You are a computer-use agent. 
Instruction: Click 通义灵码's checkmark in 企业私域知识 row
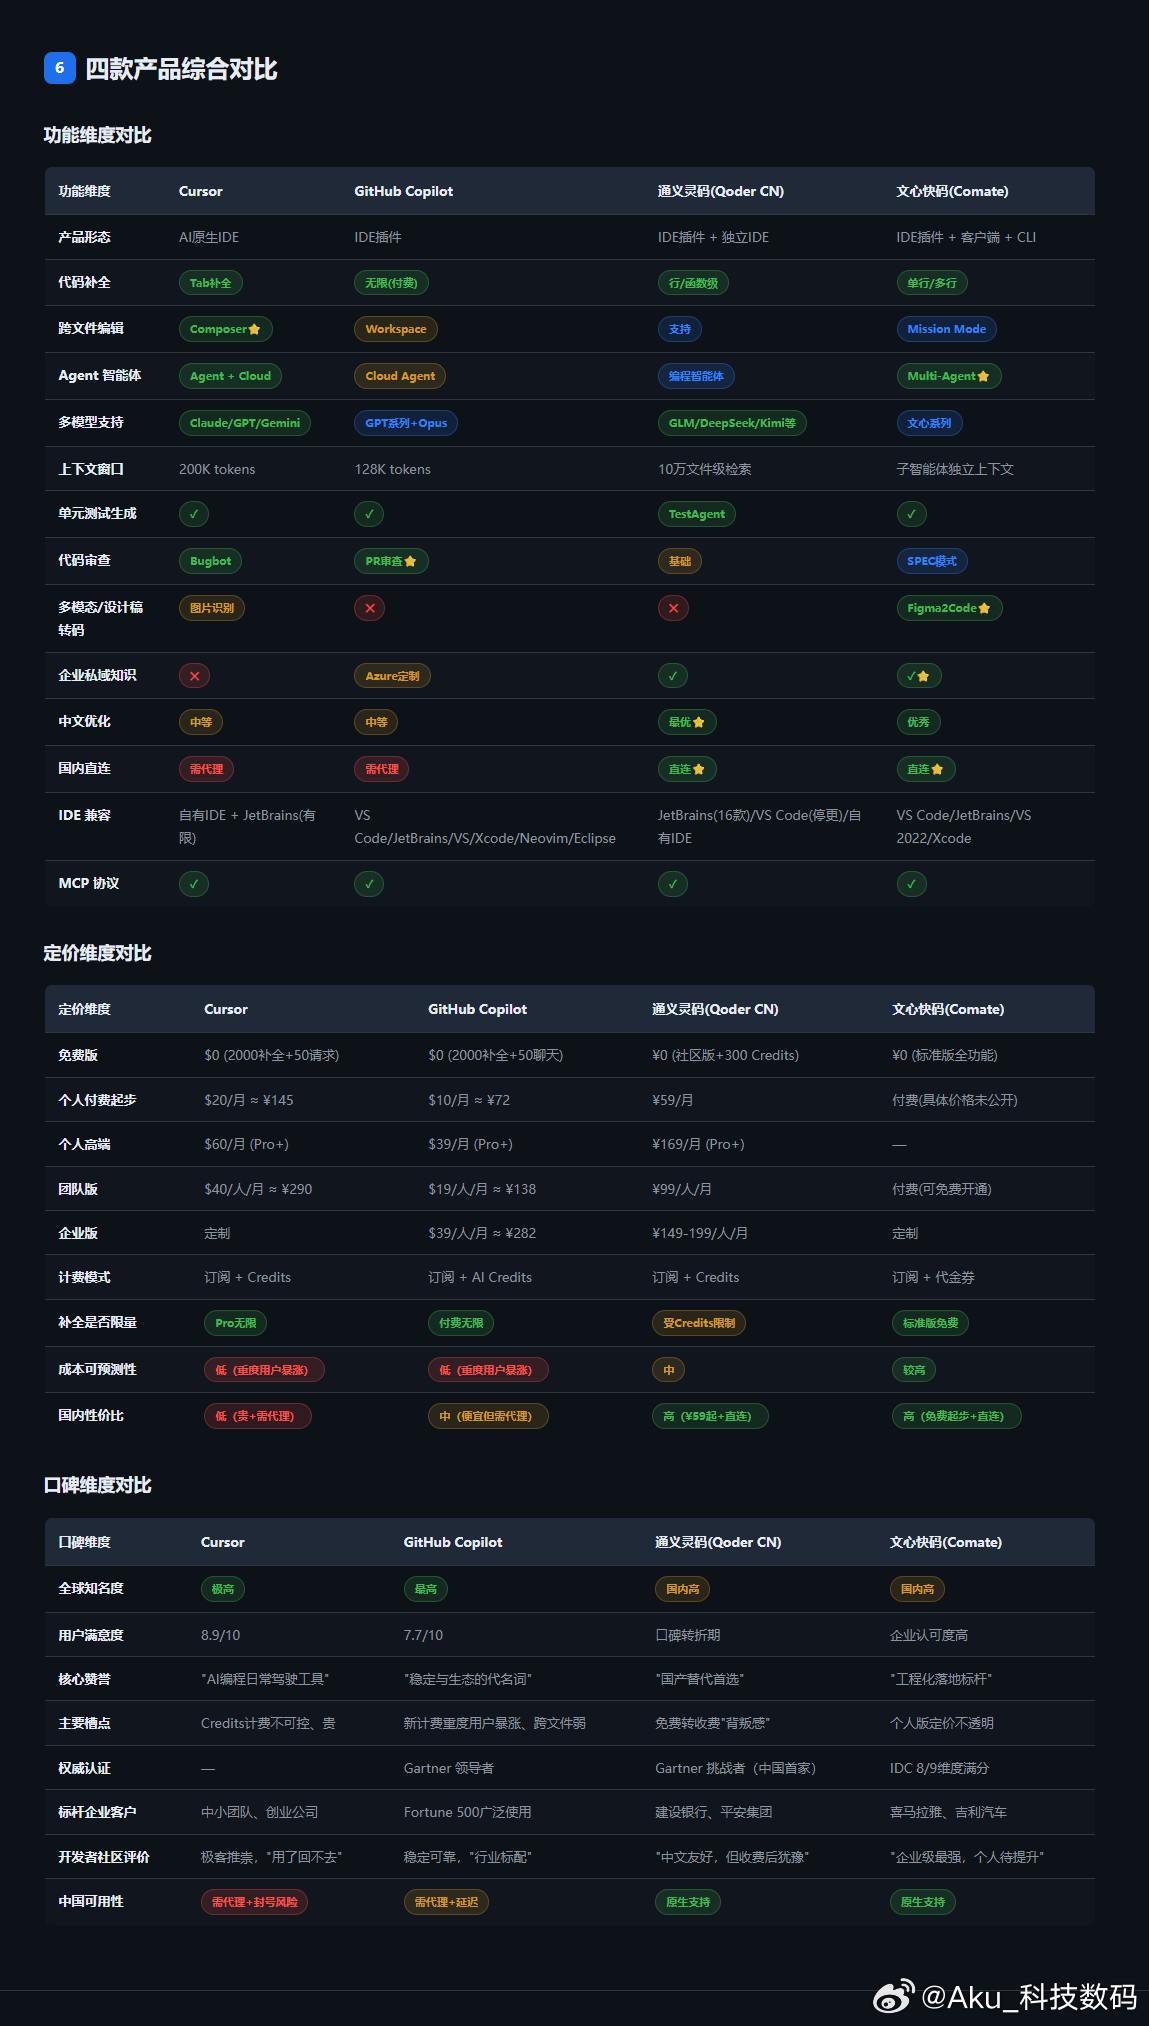[672, 676]
